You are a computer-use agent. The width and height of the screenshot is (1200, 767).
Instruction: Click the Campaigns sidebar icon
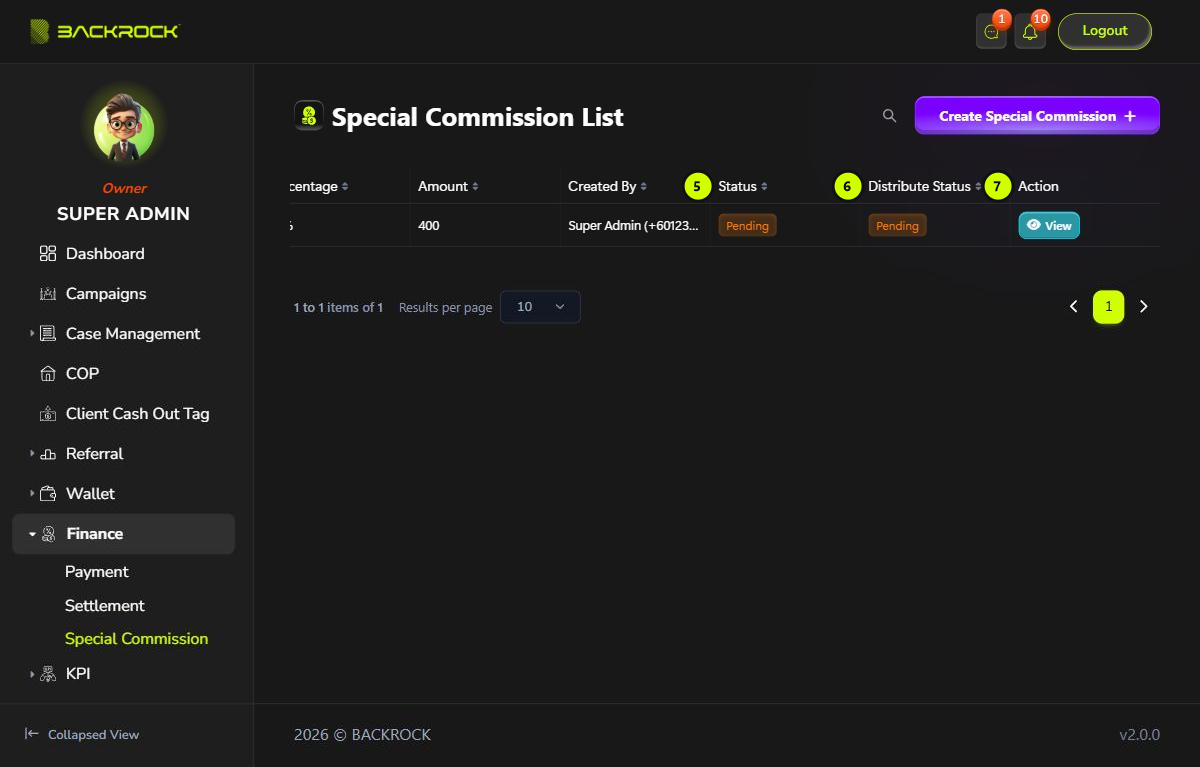48,294
